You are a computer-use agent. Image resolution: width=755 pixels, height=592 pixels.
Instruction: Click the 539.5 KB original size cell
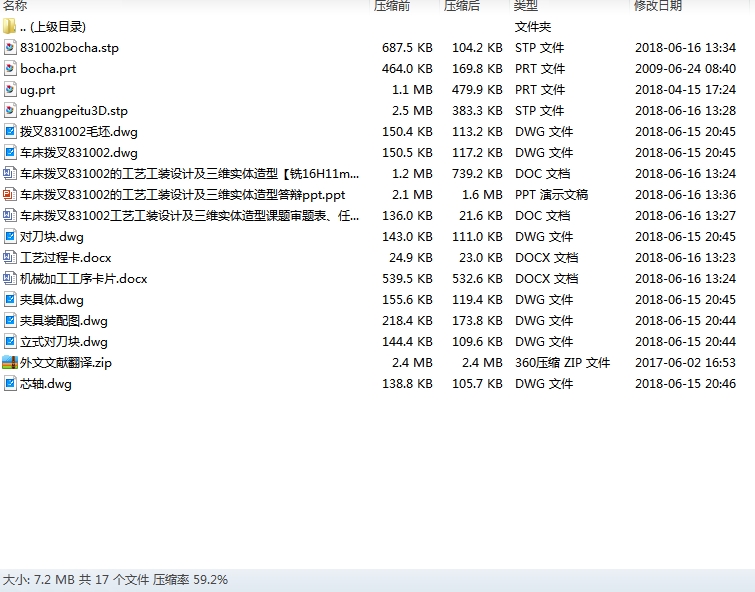(x=407, y=278)
